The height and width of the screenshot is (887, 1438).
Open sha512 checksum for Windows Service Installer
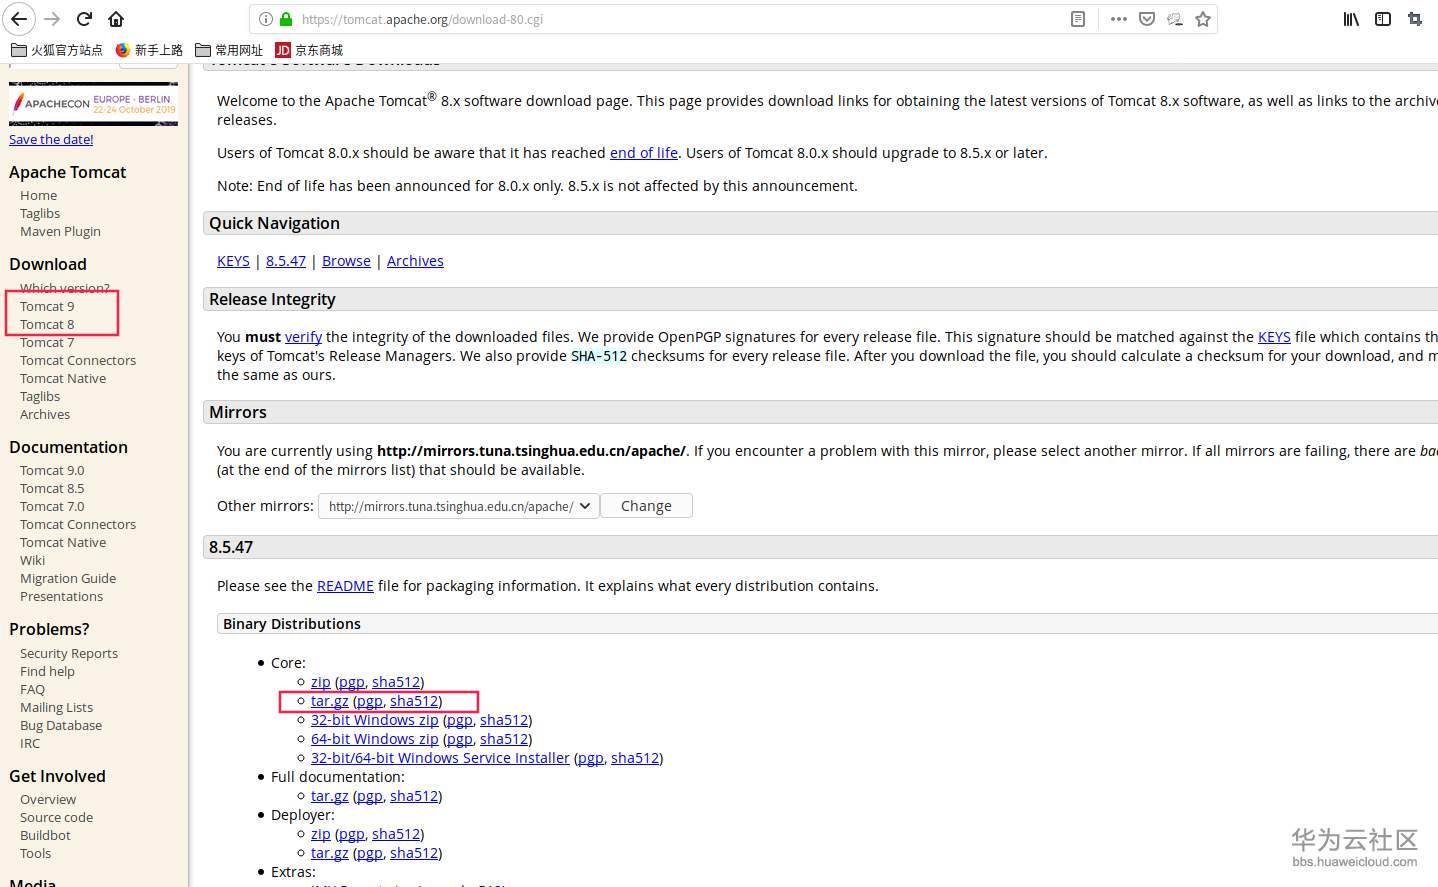click(635, 758)
